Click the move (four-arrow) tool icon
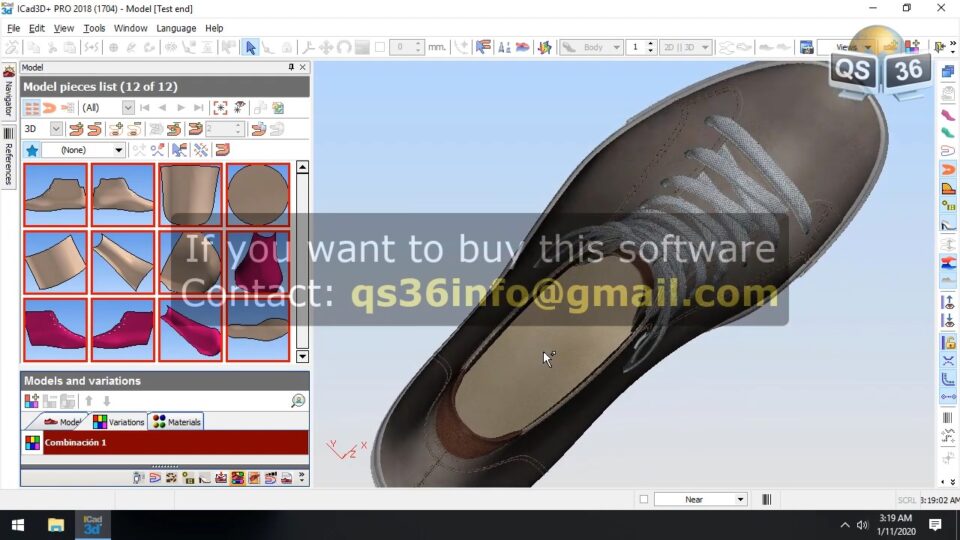This screenshot has width=960, height=540. pyautogui.click(x=326, y=47)
